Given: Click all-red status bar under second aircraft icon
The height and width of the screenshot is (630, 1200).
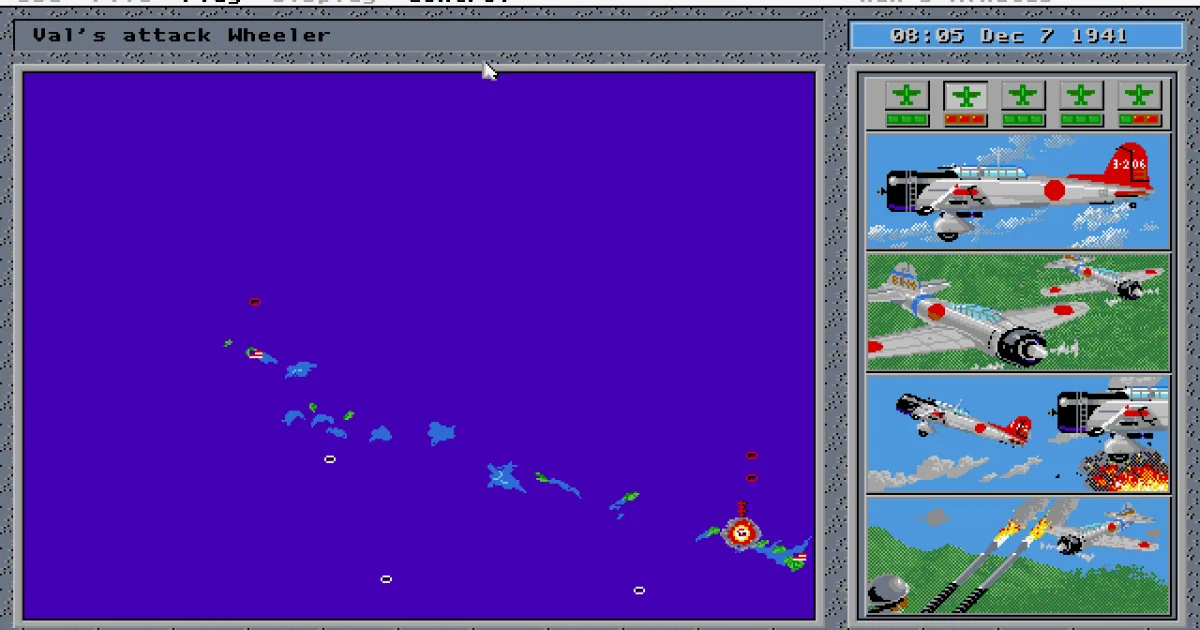Looking at the screenshot, I should [x=965, y=120].
